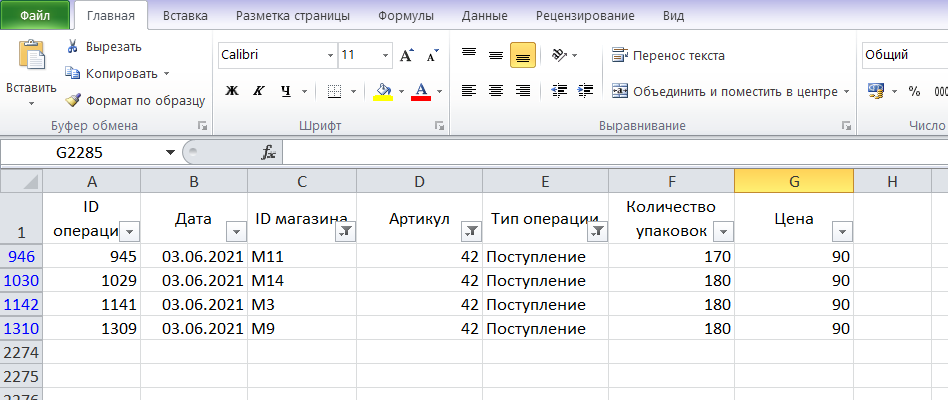Viewport: 948px width, 400px height.
Task: Select the Format Painter (Формат по образцу) brush
Action: tap(73, 100)
